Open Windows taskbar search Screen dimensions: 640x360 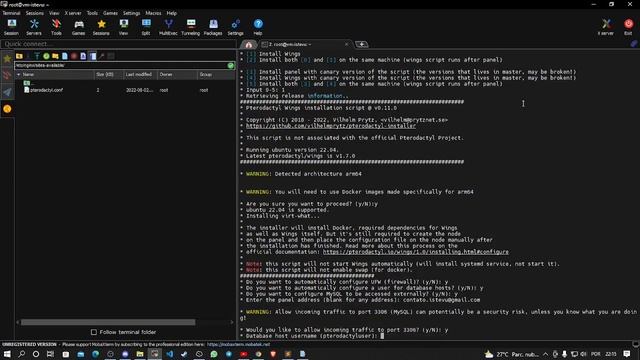[x=21, y=354]
